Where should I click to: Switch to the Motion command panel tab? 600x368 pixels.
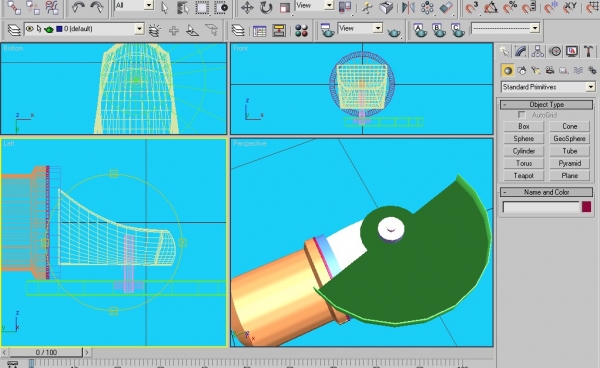pyautogui.click(x=555, y=51)
